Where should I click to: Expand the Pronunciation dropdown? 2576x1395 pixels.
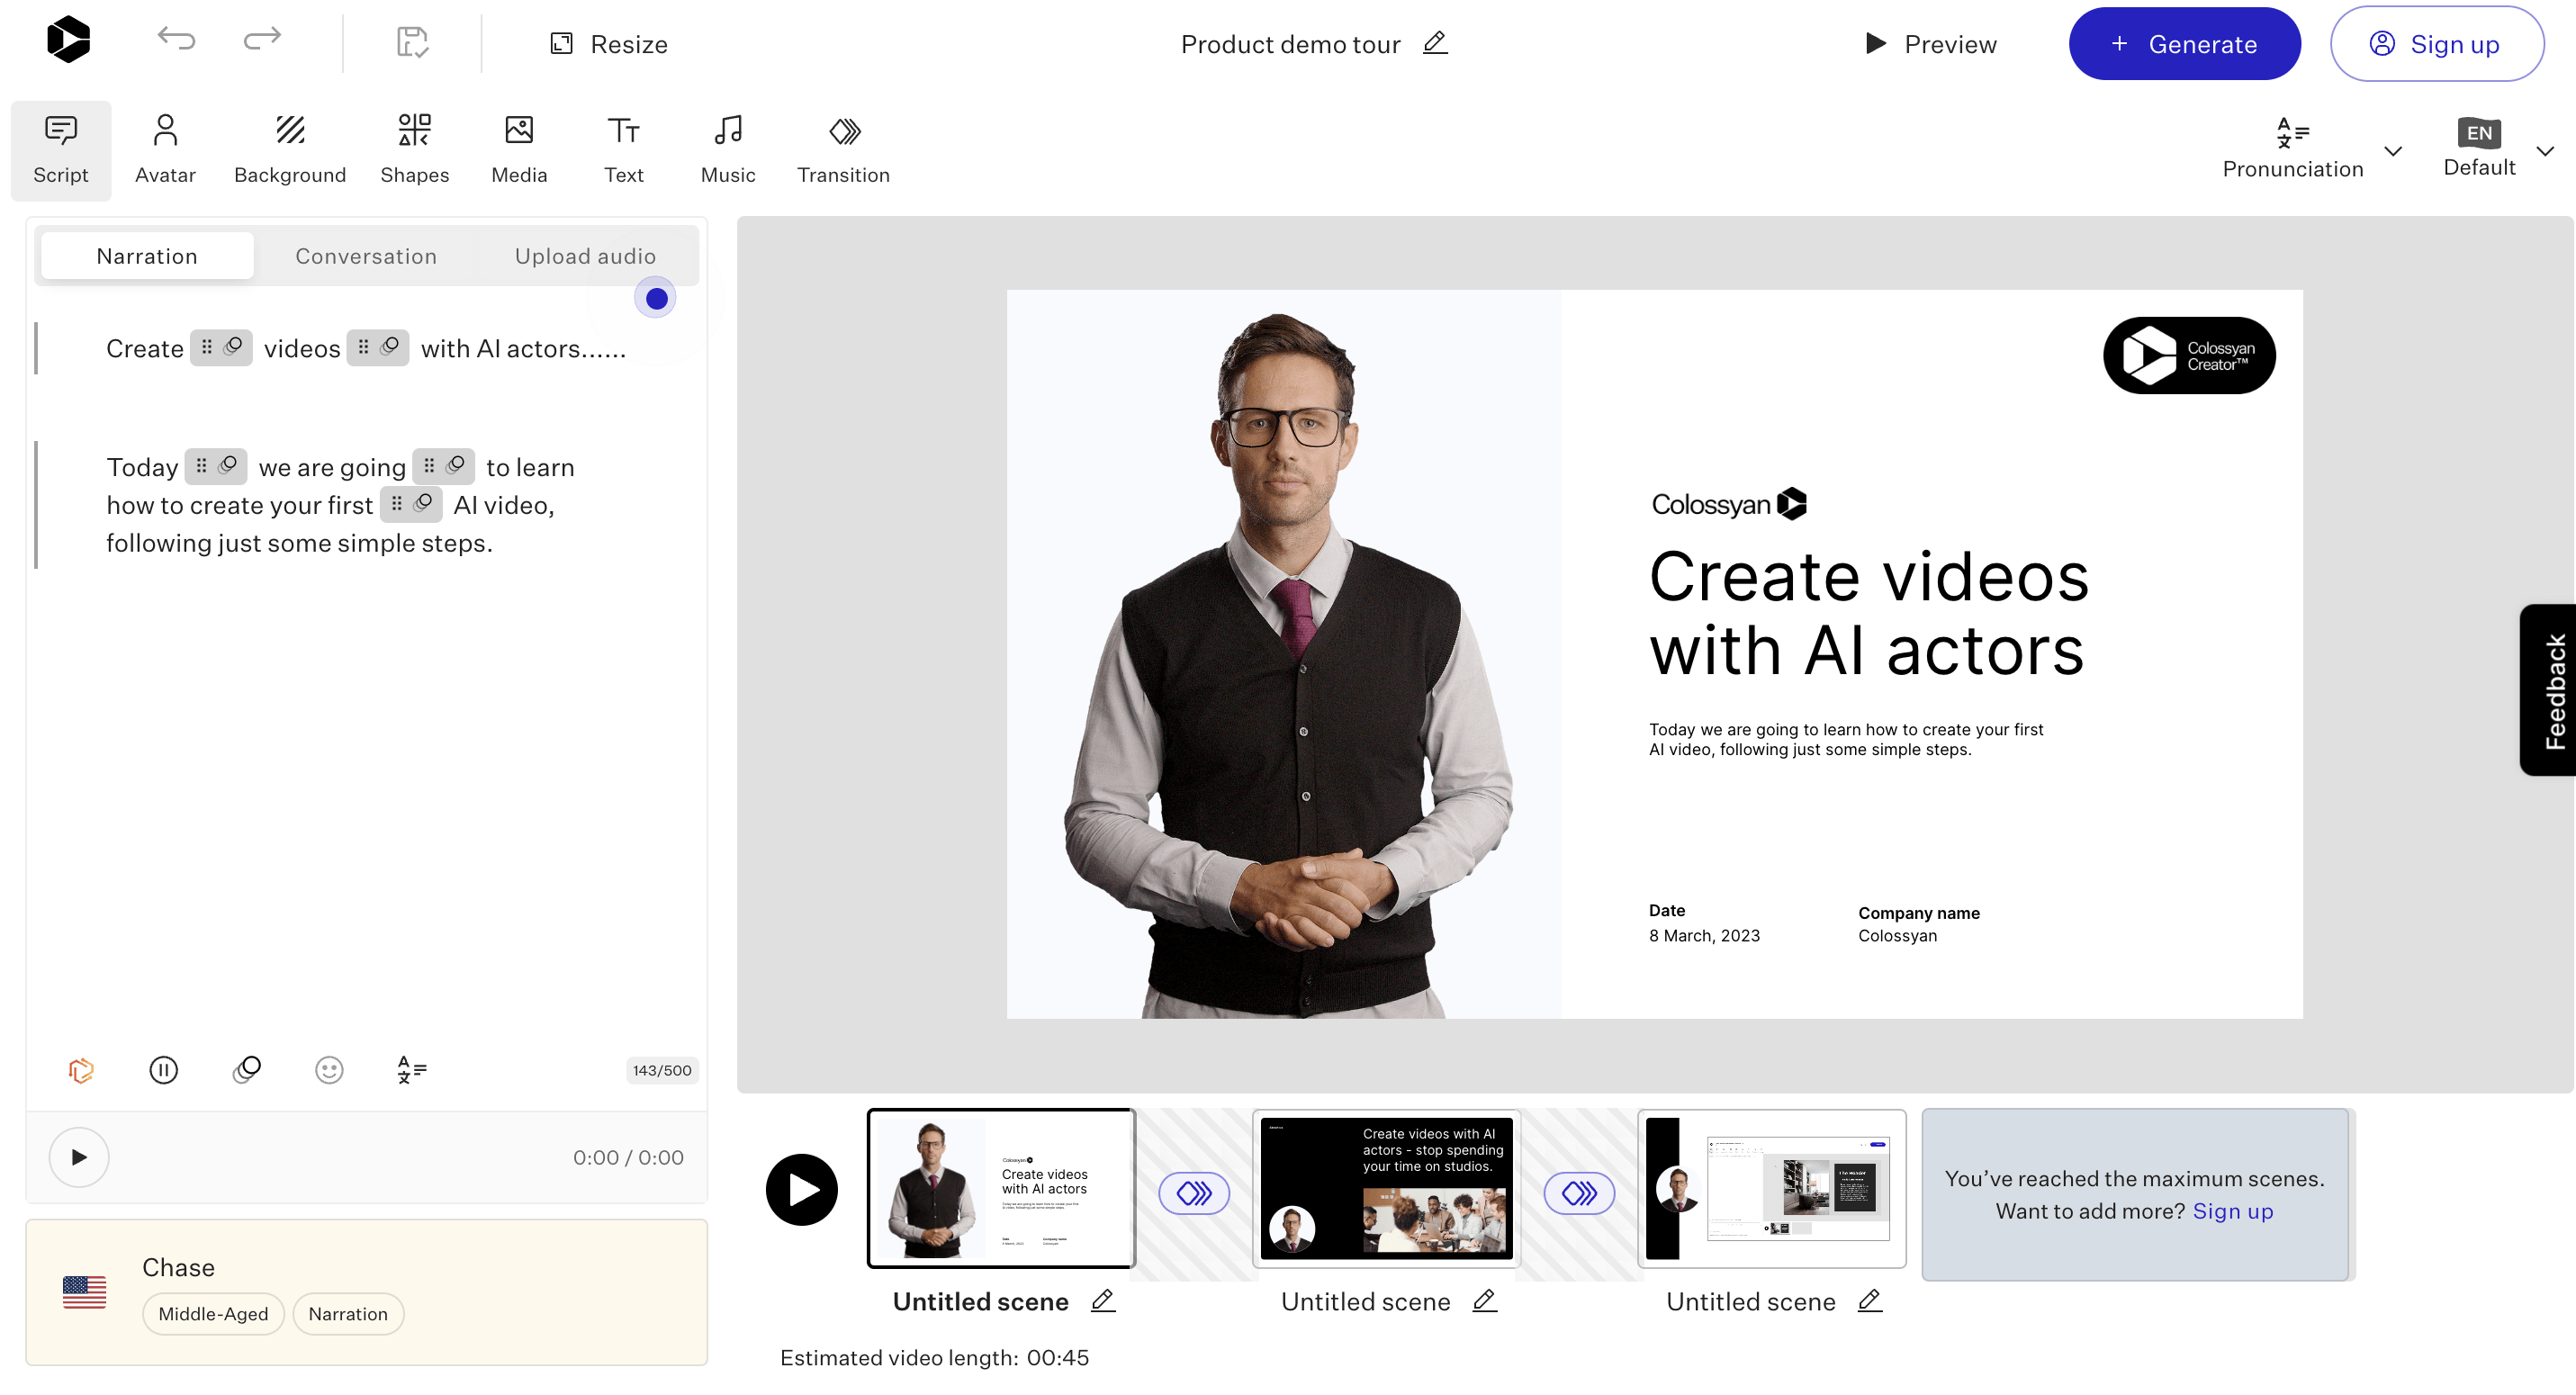tap(2392, 151)
